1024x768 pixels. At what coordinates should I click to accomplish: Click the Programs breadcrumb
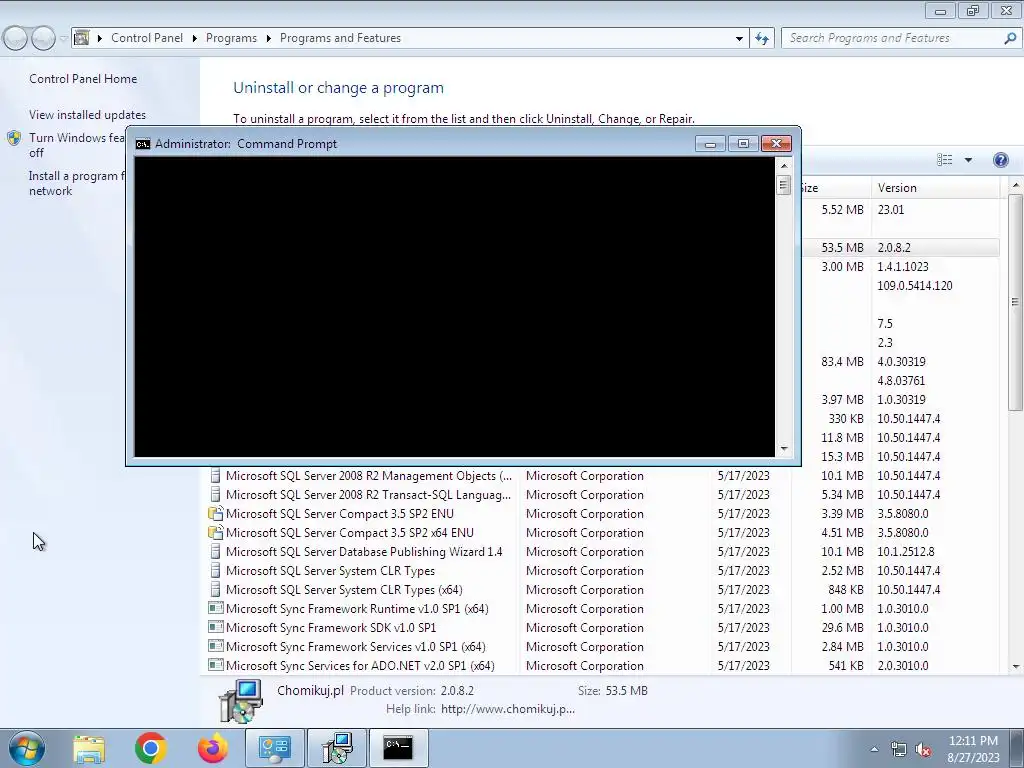231,38
